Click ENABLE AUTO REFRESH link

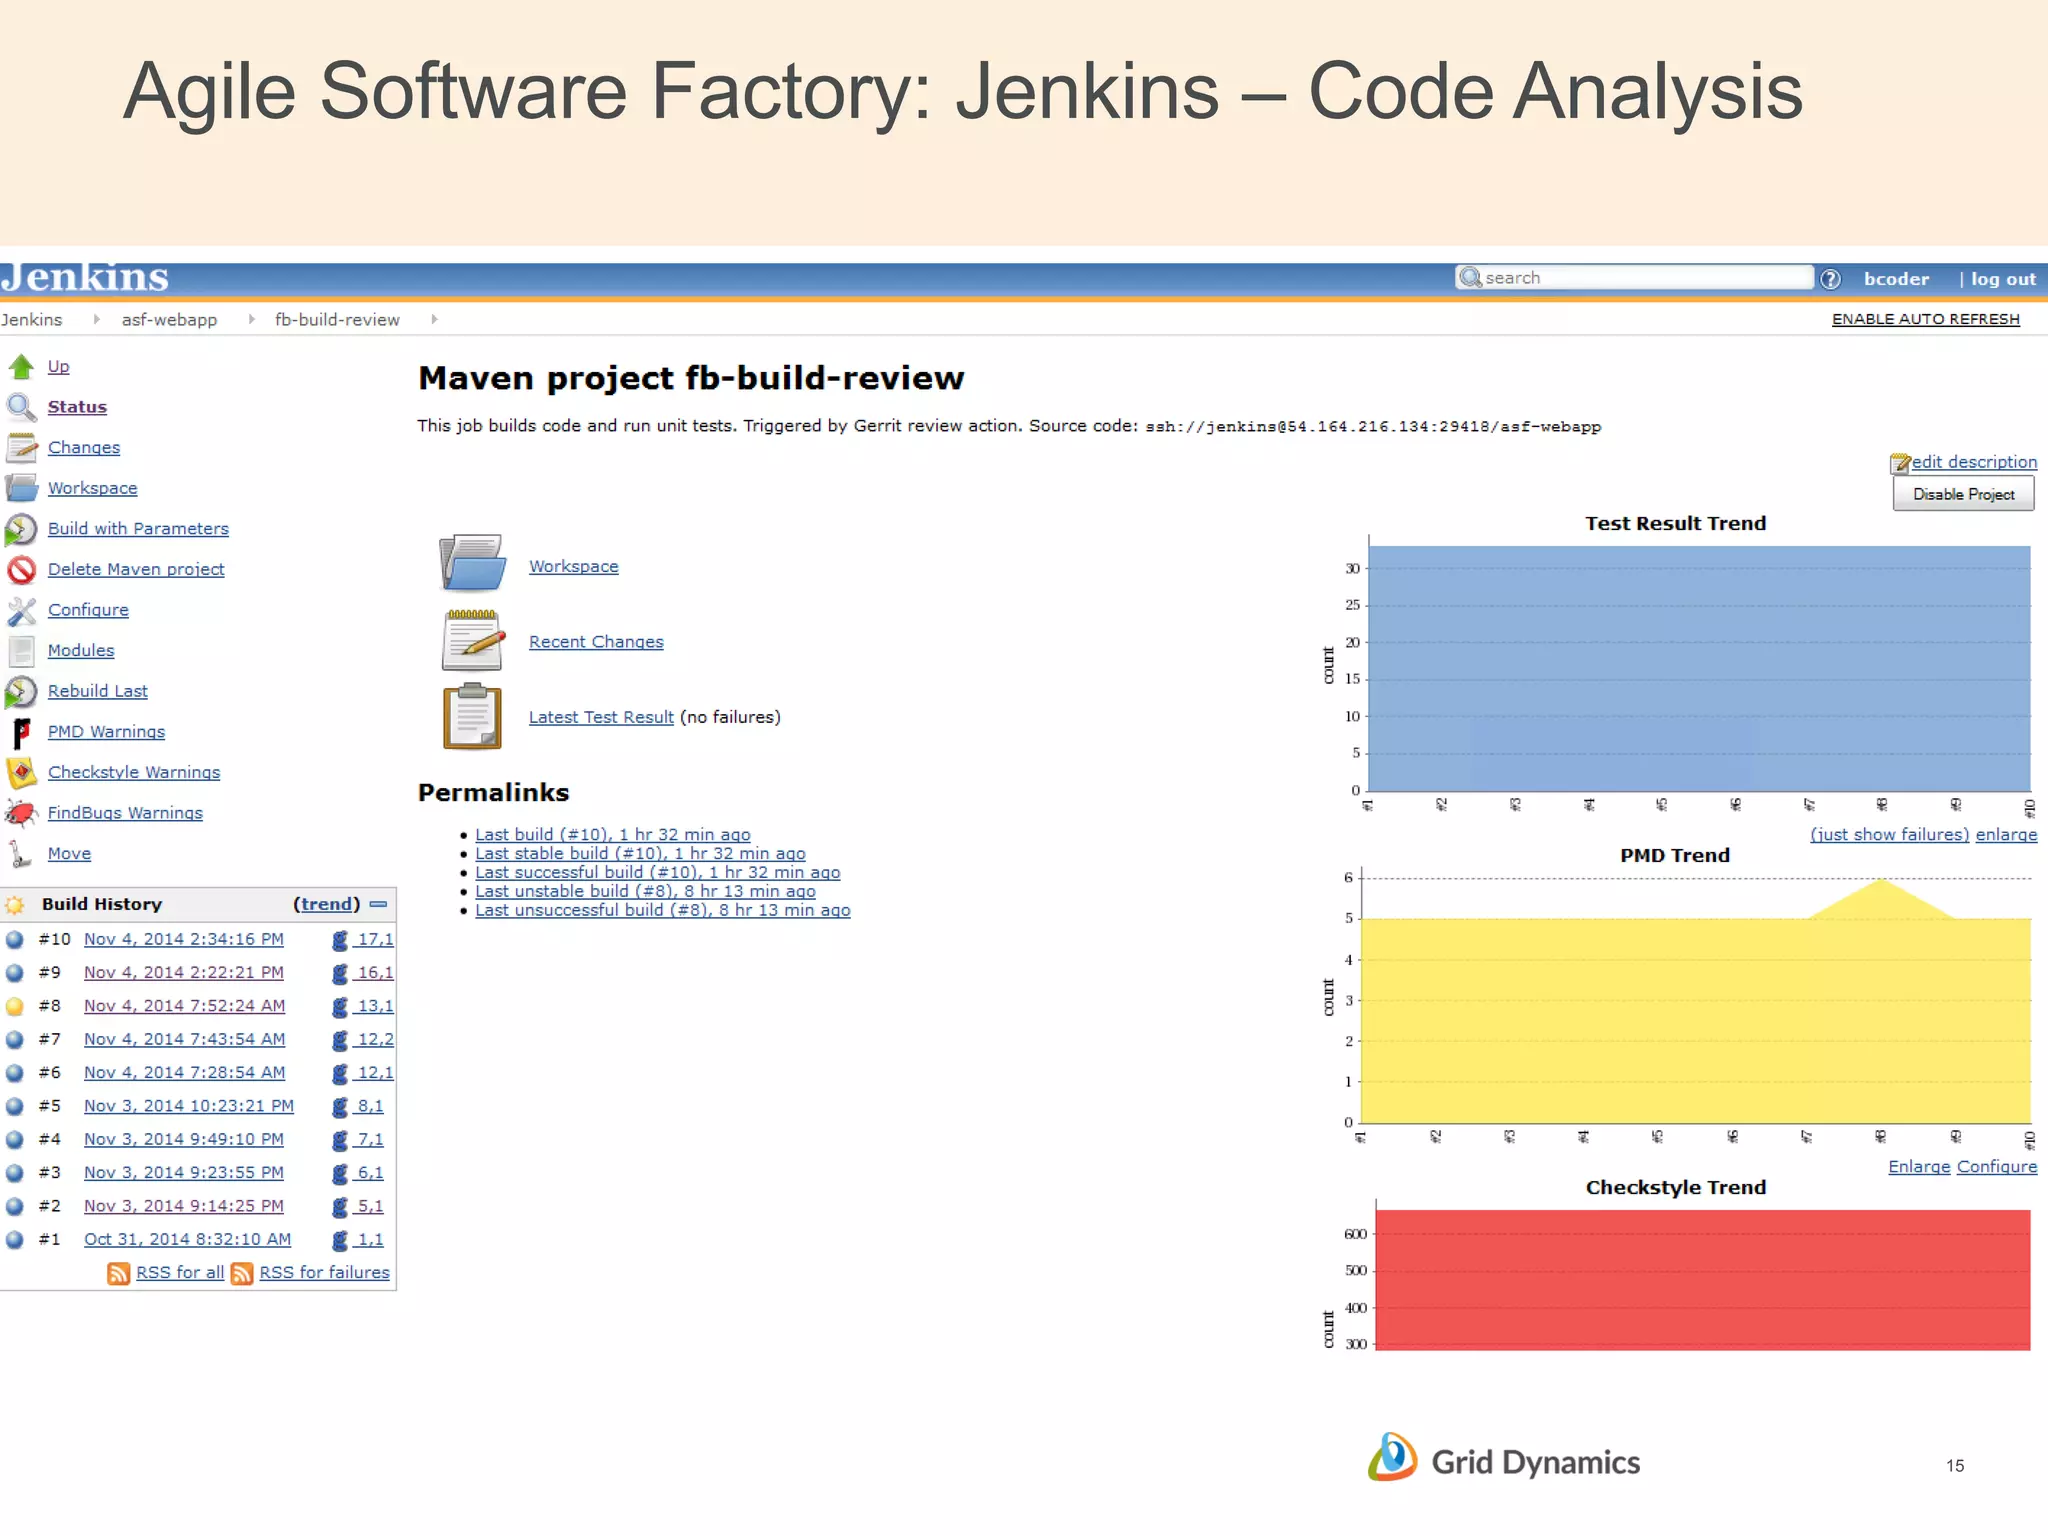(x=1925, y=319)
